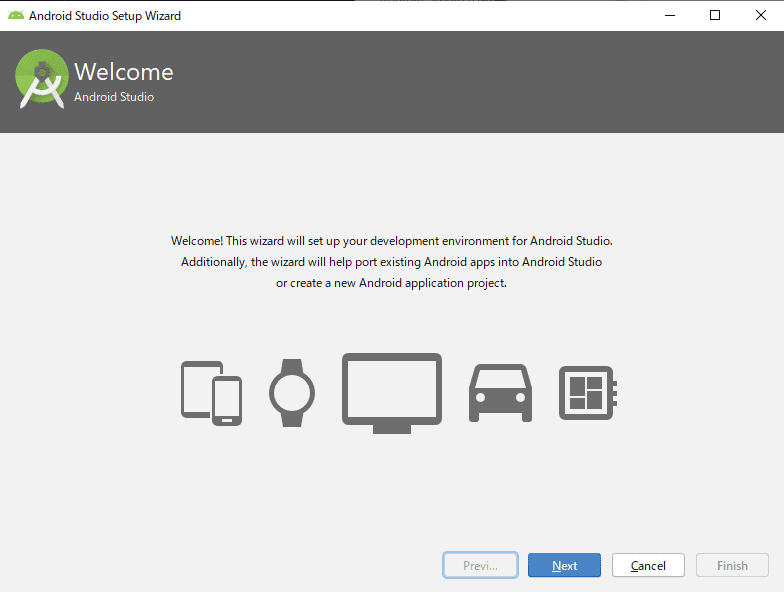Minimize the Setup Wizard window
The width and height of the screenshot is (784, 592).
tap(670, 16)
